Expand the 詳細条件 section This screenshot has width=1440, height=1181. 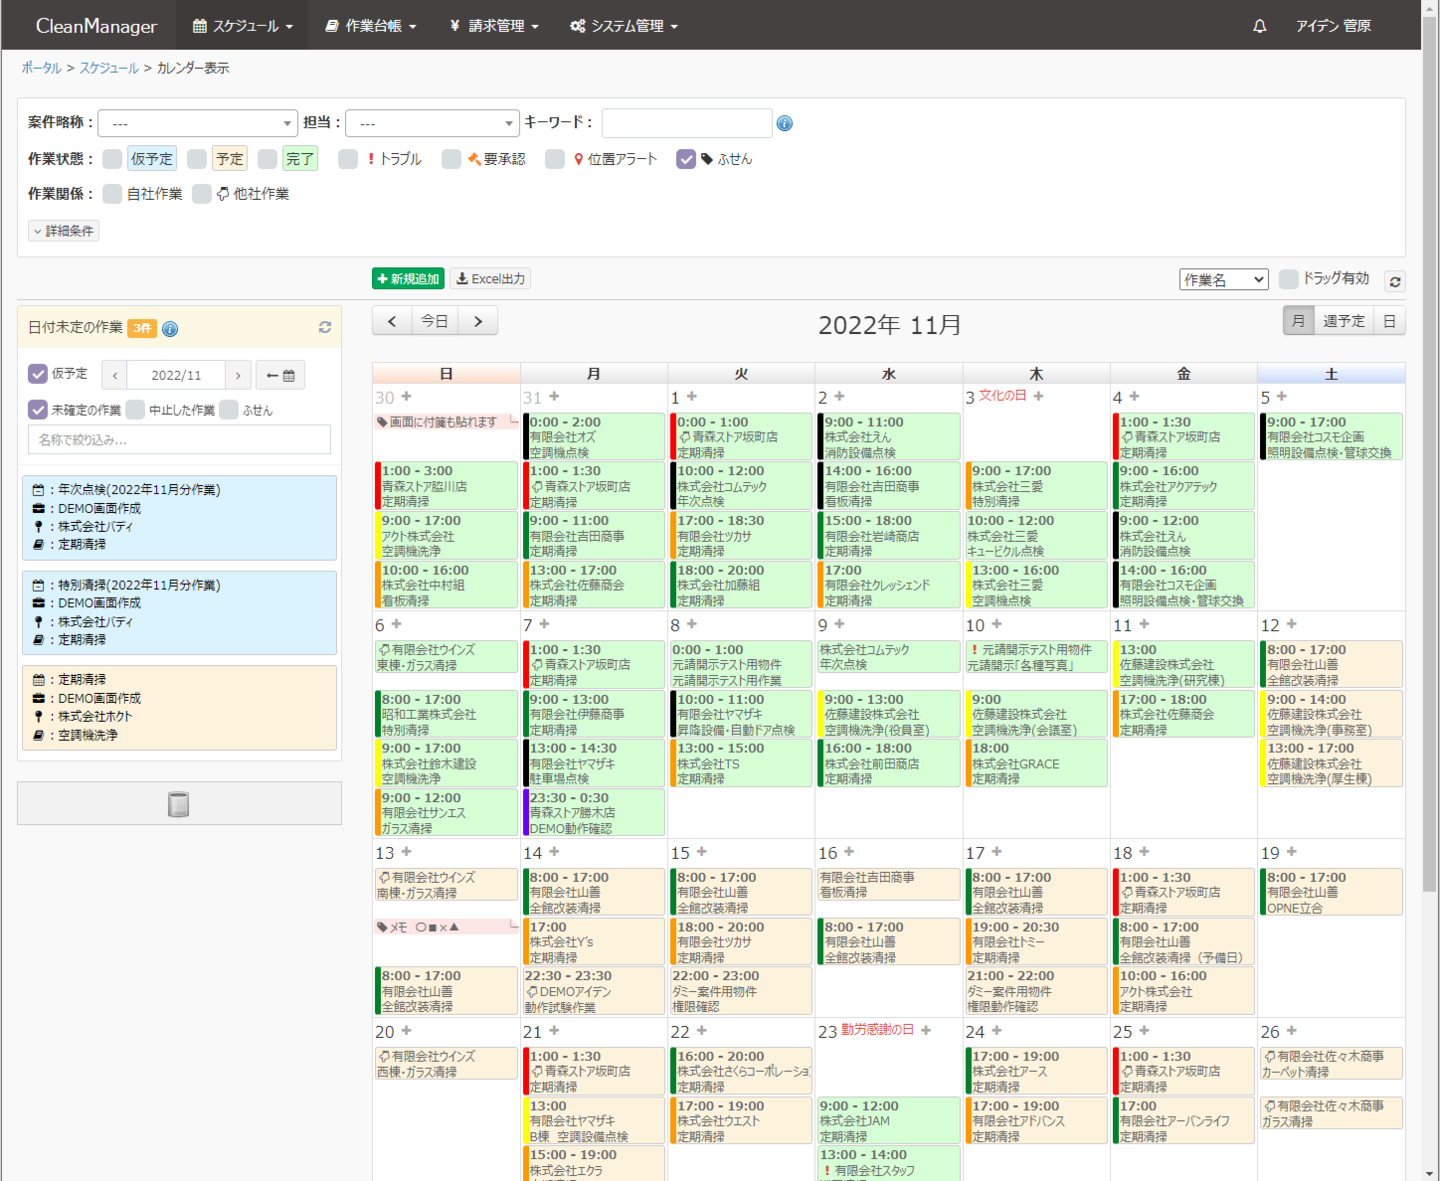tap(64, 231)
